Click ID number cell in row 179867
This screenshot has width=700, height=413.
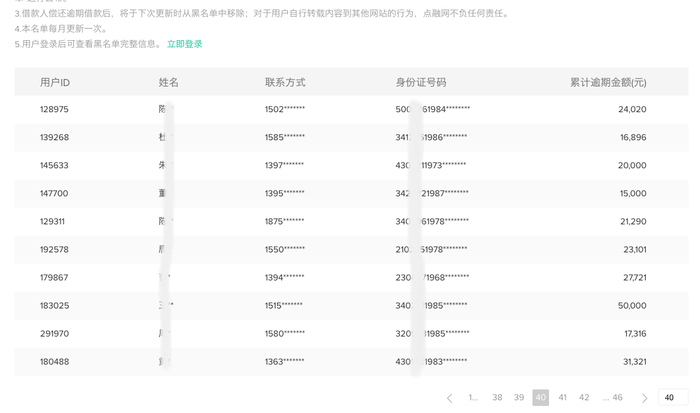coord(432,278)
